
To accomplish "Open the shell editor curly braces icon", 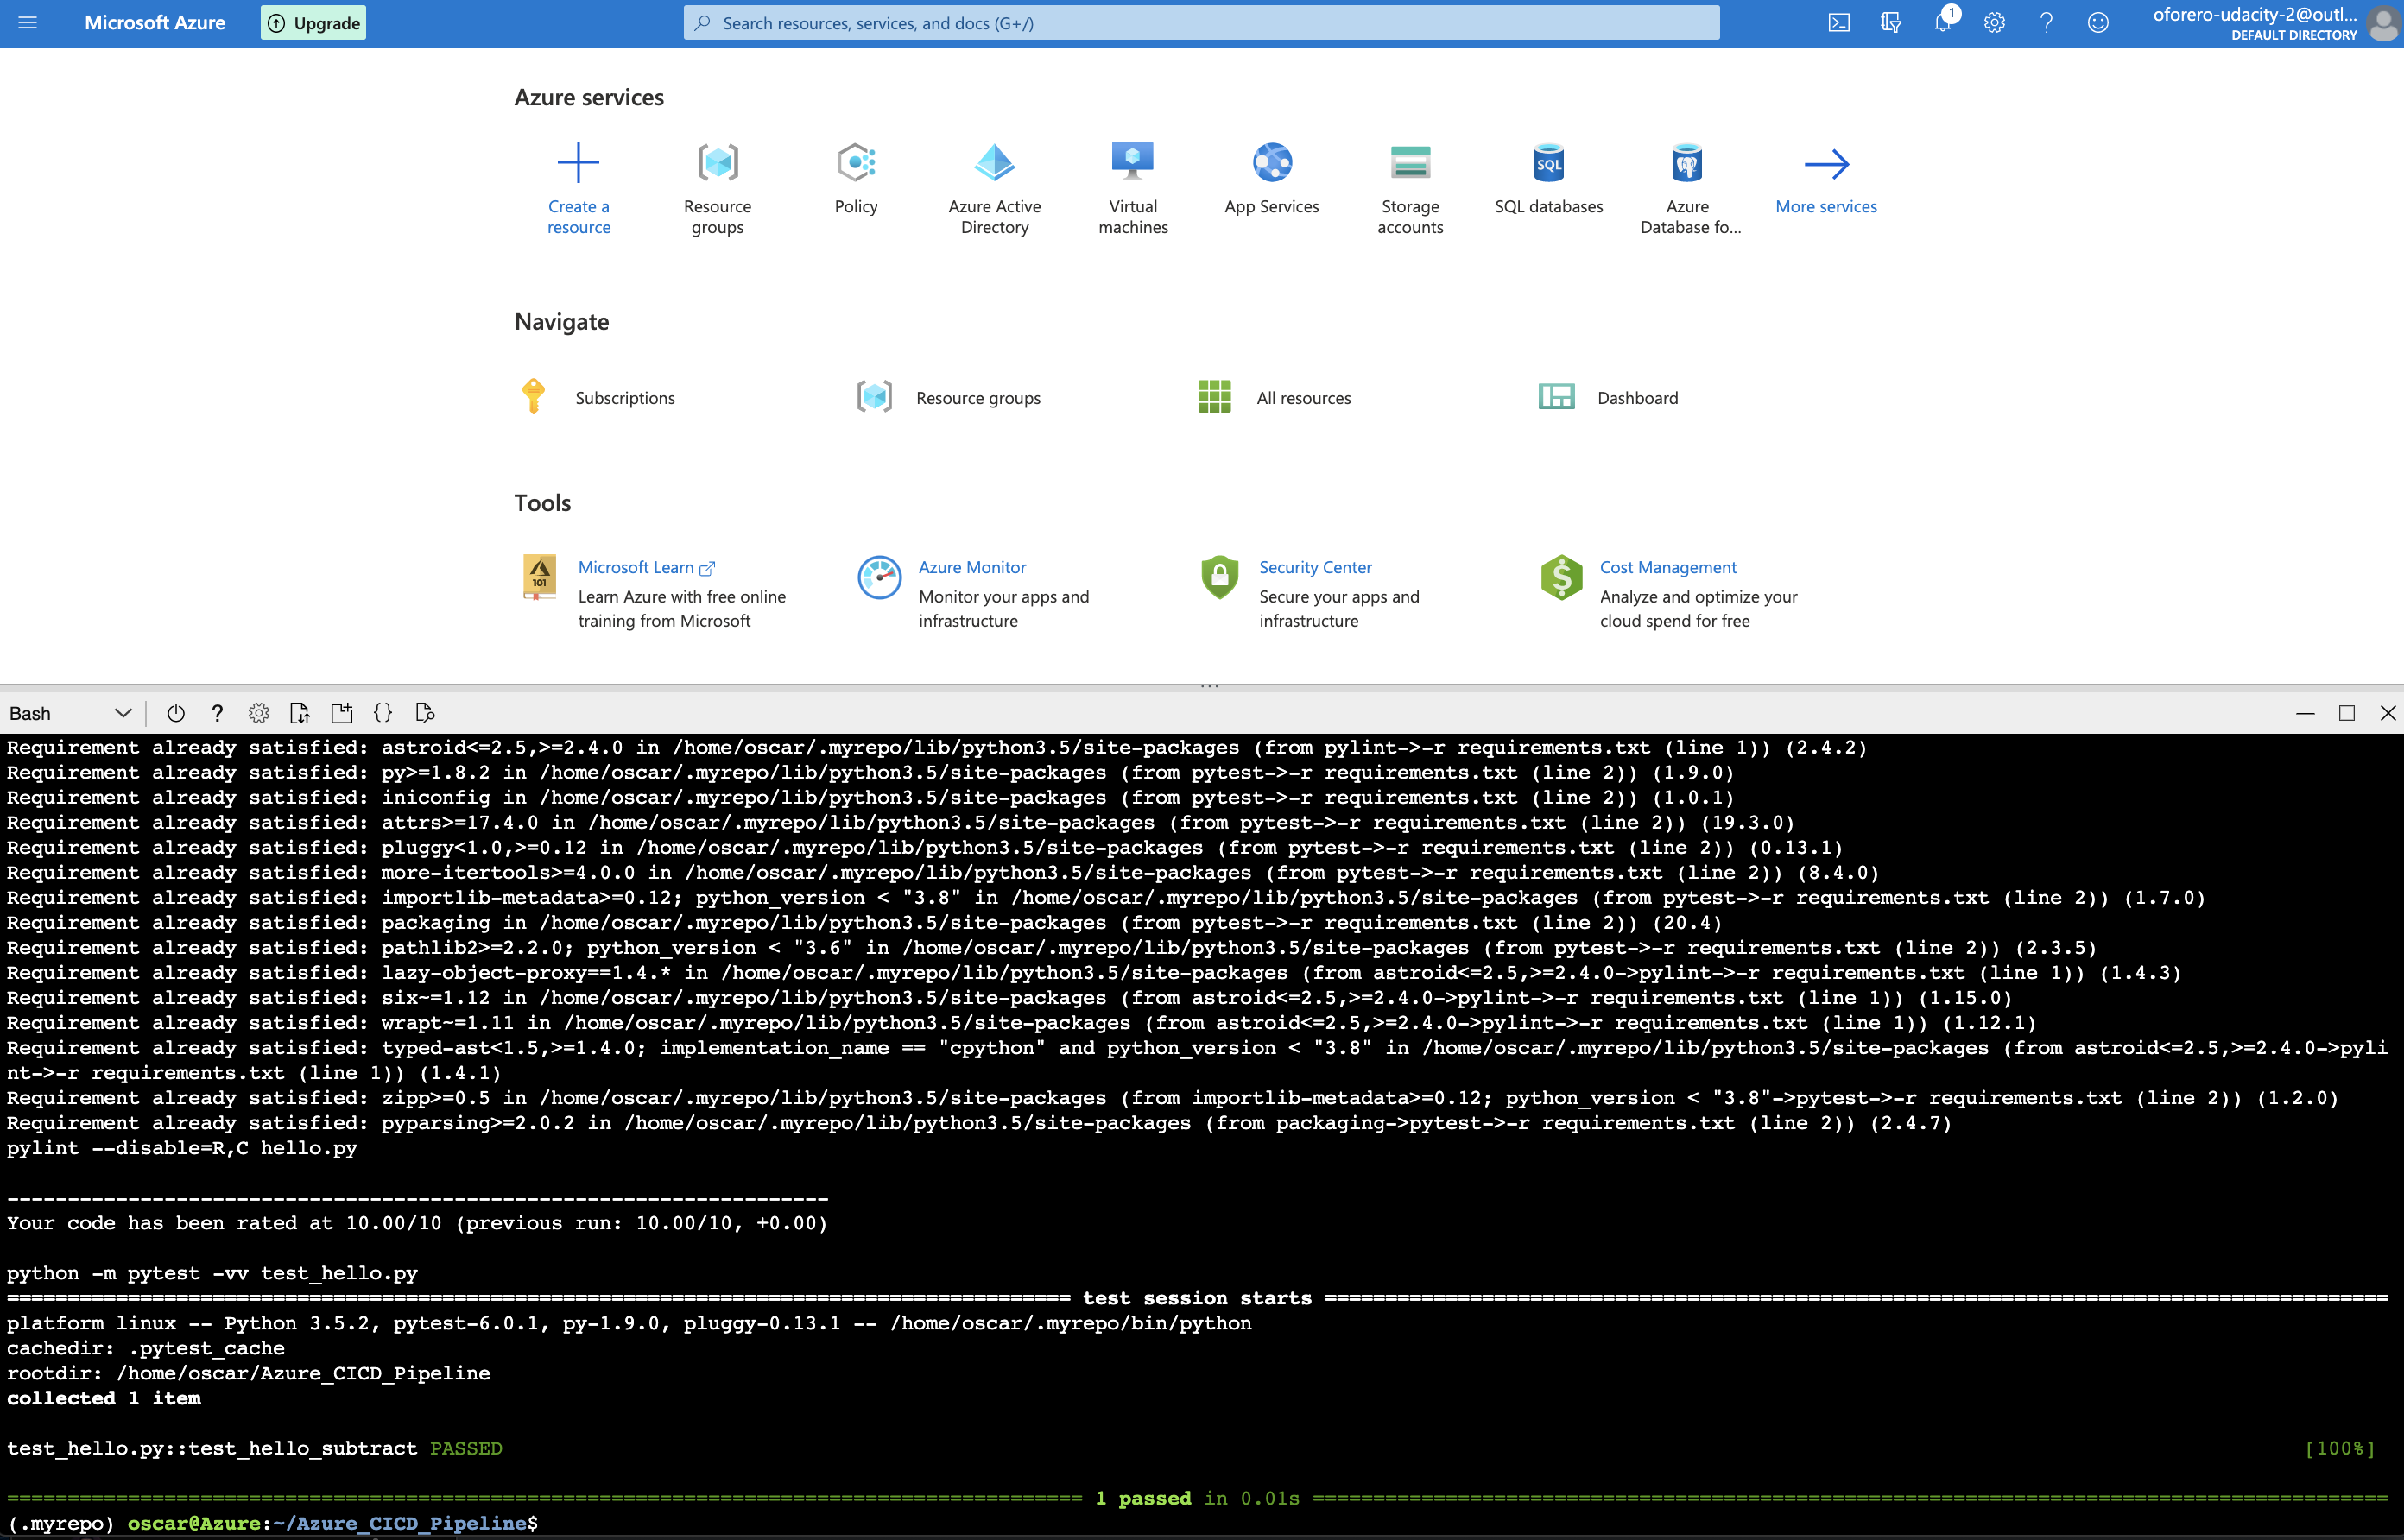I will (x=383, y=713).
